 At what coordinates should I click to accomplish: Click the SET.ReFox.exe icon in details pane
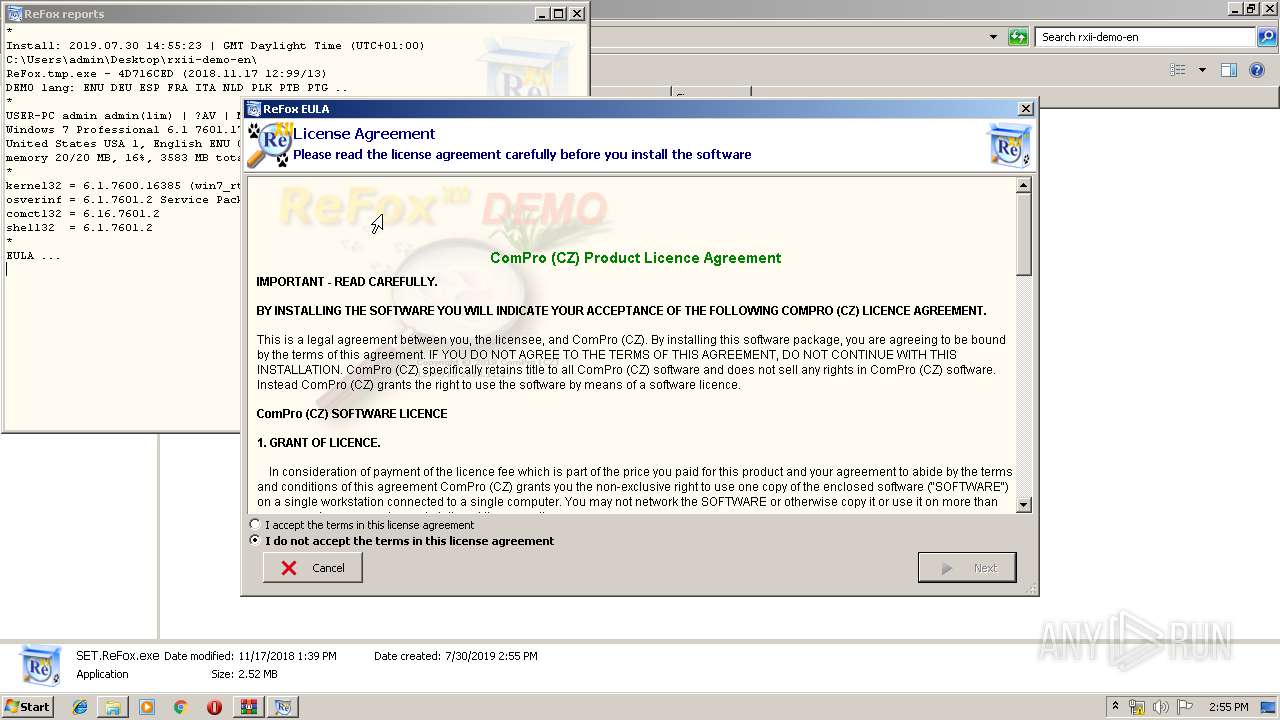(x=41, y=665)
